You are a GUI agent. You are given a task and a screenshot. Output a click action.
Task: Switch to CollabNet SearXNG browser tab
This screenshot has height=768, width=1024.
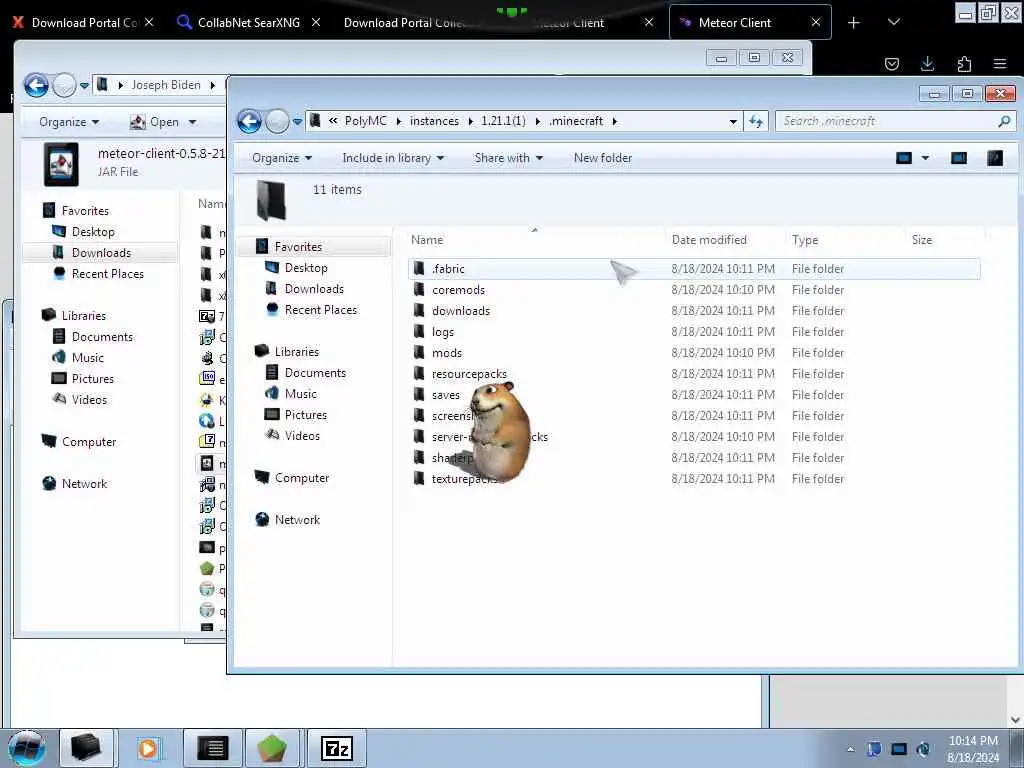click(249, 22)
